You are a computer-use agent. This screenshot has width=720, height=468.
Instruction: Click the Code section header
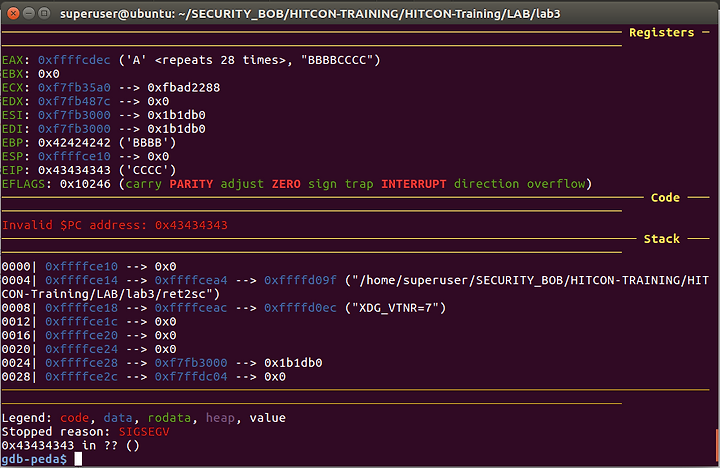(x=665, y=198)
